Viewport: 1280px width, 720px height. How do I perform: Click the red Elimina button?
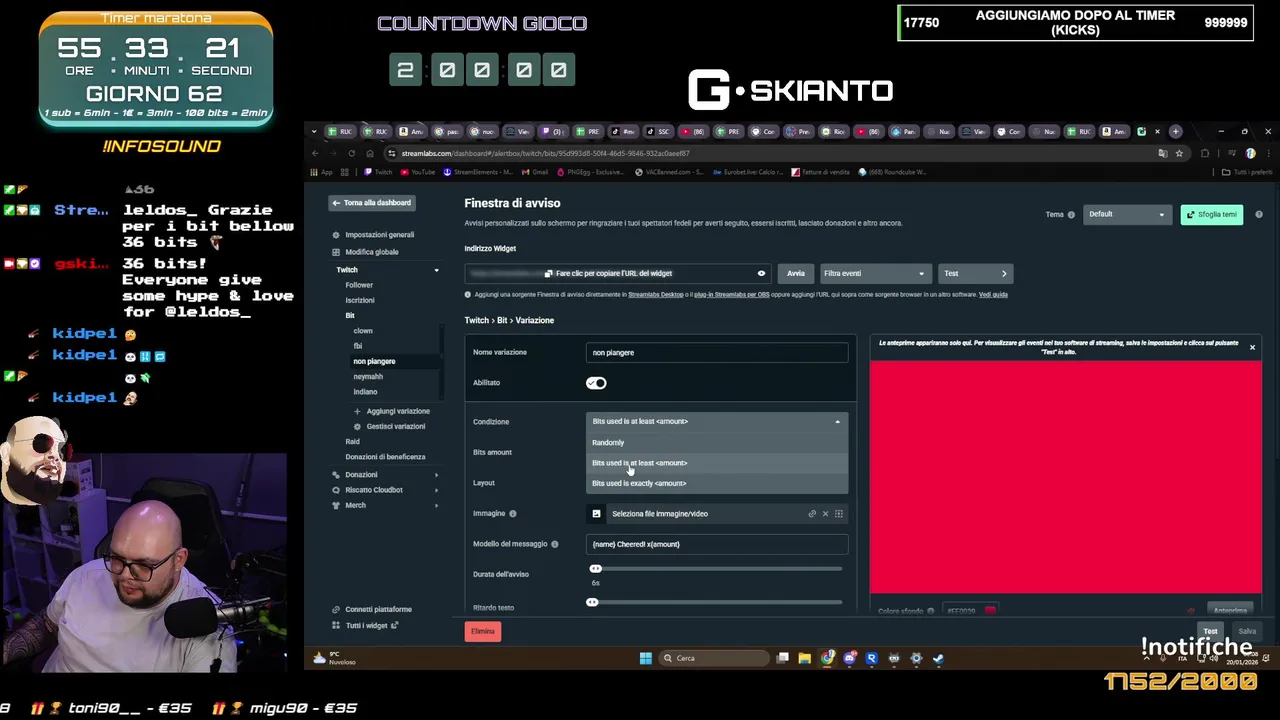point(483,631)
